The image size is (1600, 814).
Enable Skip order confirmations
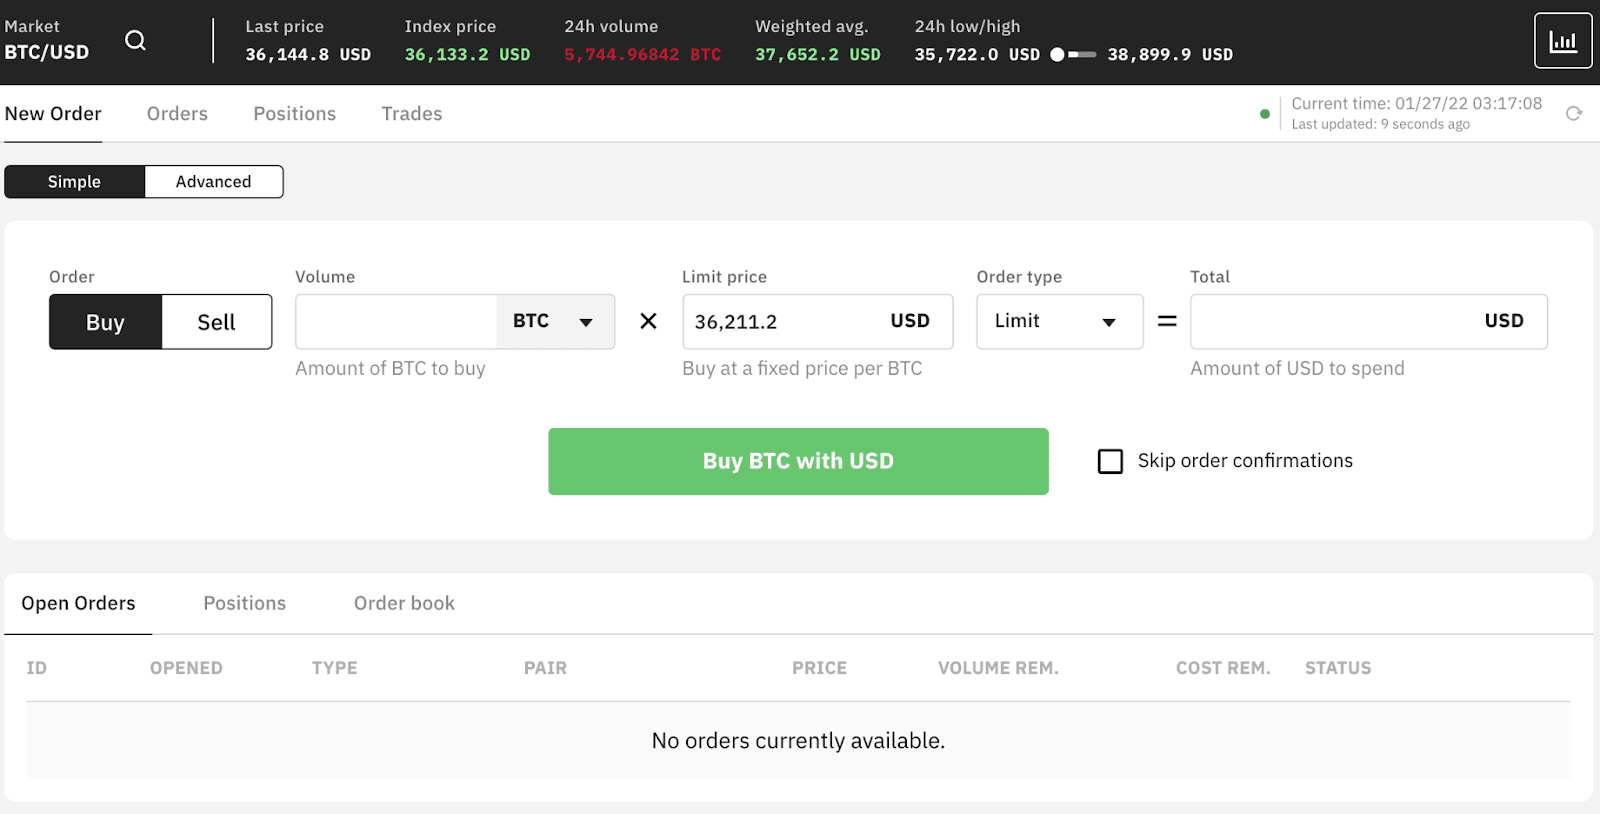coord(1110,461)
